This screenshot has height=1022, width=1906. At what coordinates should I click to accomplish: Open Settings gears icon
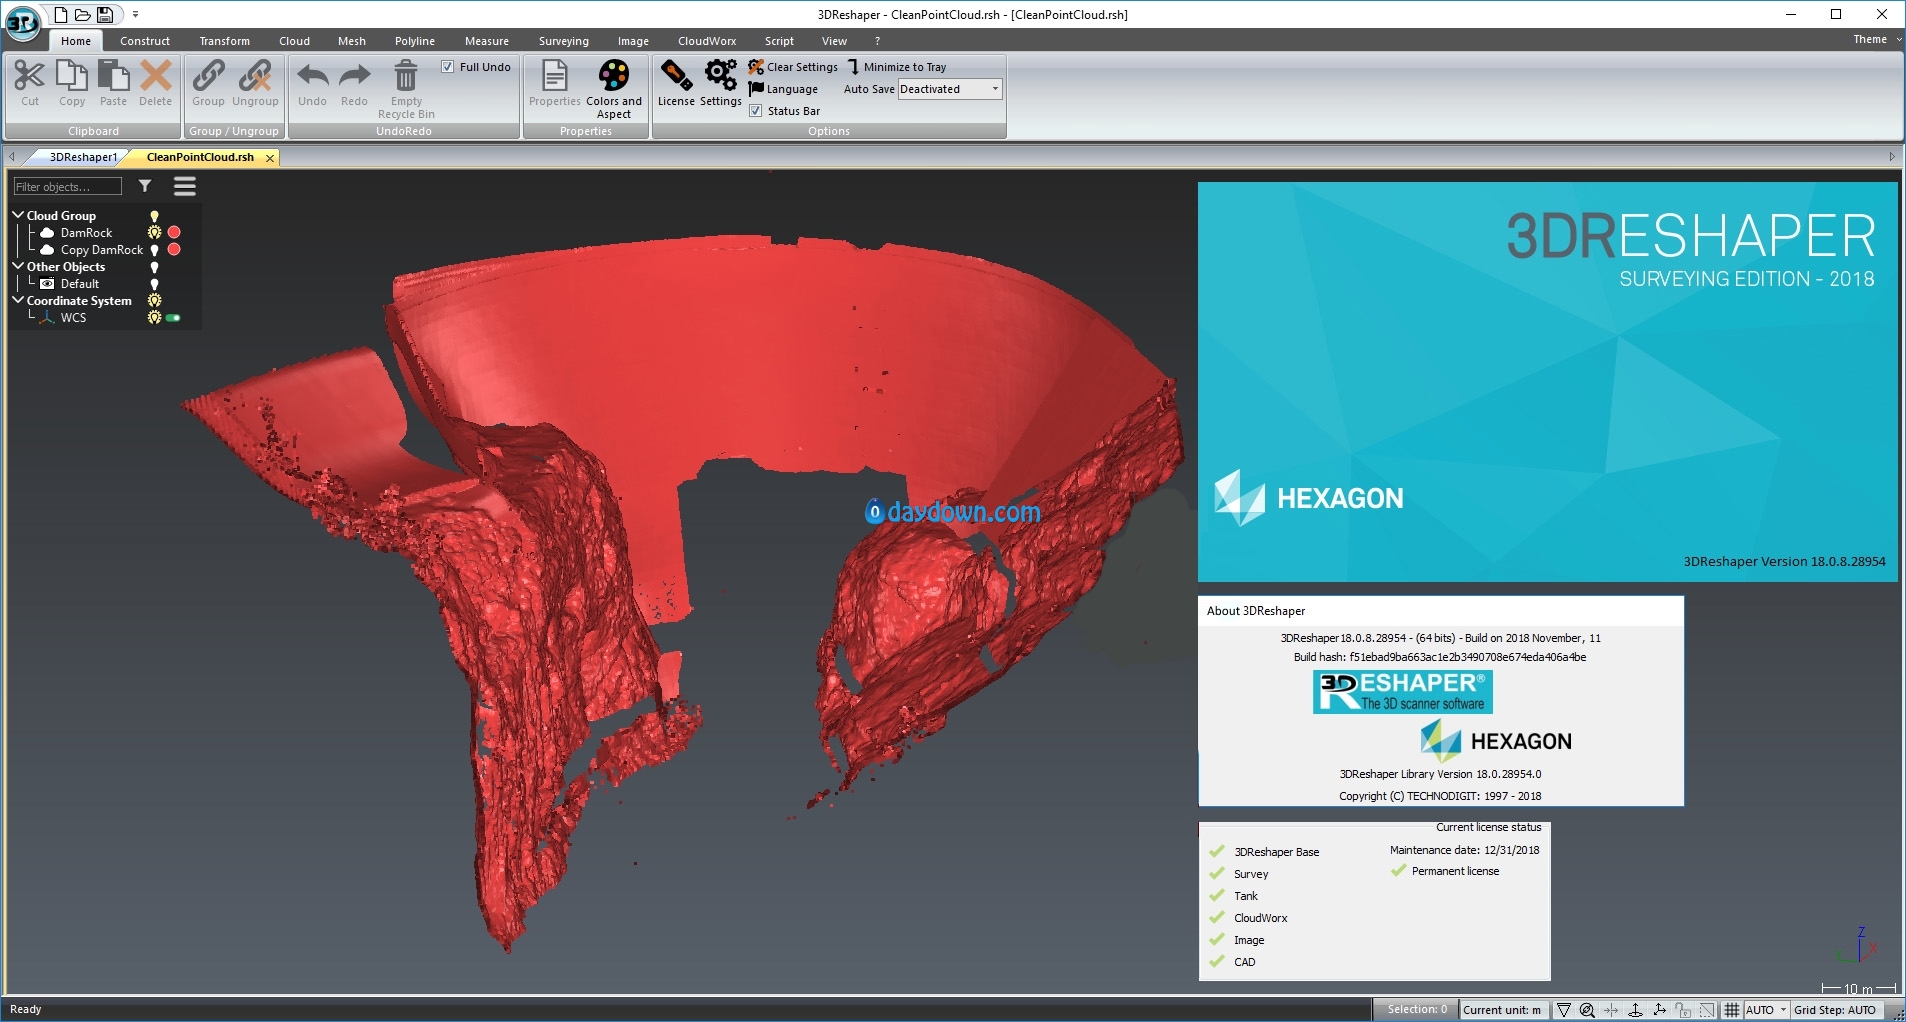click(x=720, y=76)
